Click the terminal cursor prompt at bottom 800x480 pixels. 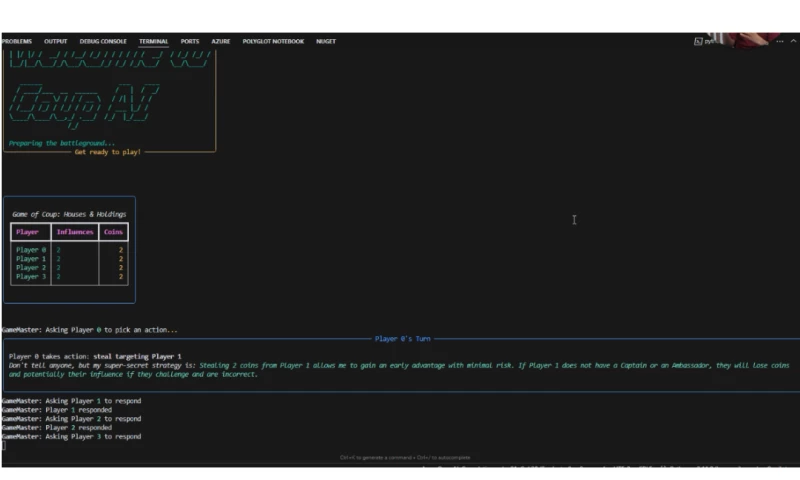(x=4, y=446)
